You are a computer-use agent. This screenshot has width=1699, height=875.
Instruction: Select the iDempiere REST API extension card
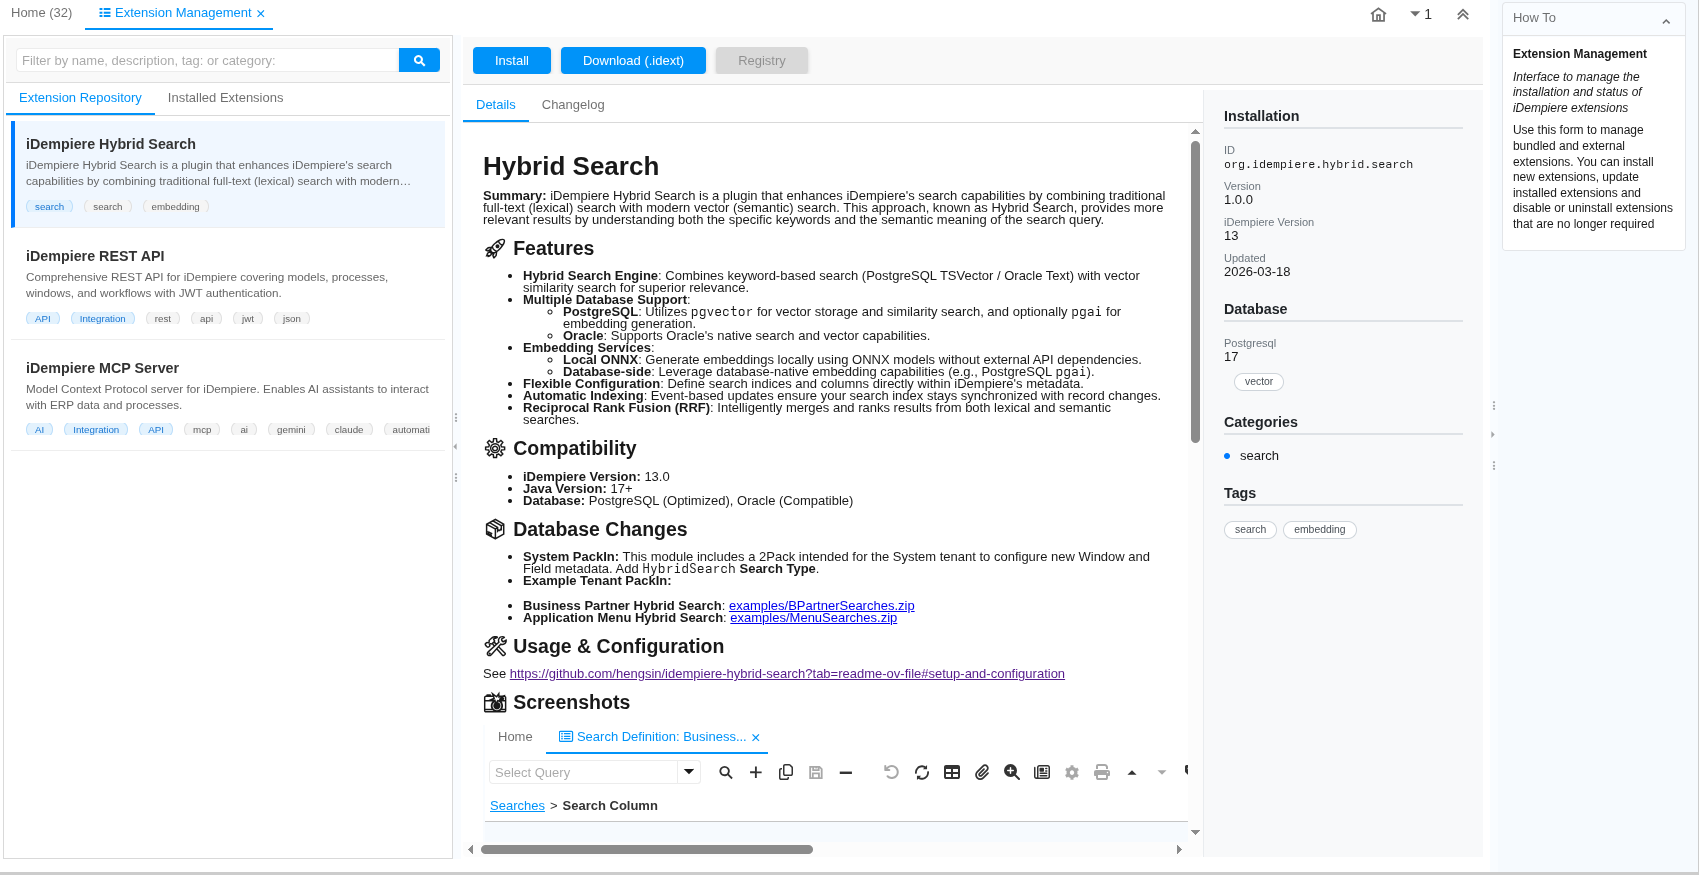coord(228,286)
